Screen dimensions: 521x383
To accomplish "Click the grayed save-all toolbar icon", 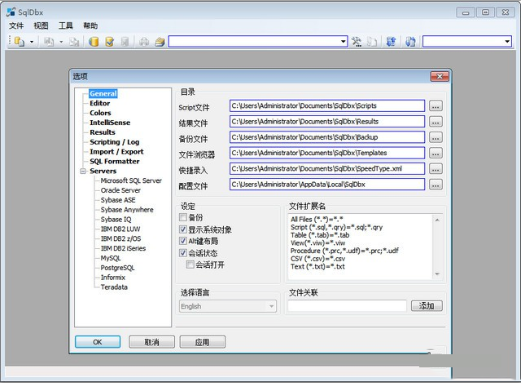I will (x=74, y=42).
